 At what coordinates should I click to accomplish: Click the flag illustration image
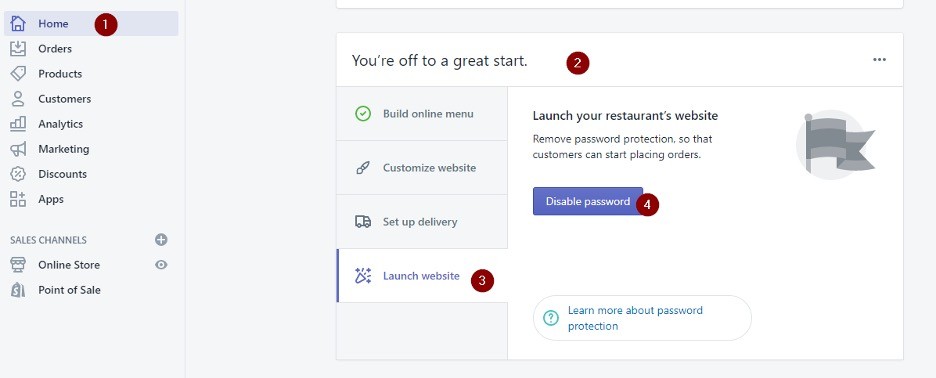tap(836, 145)
